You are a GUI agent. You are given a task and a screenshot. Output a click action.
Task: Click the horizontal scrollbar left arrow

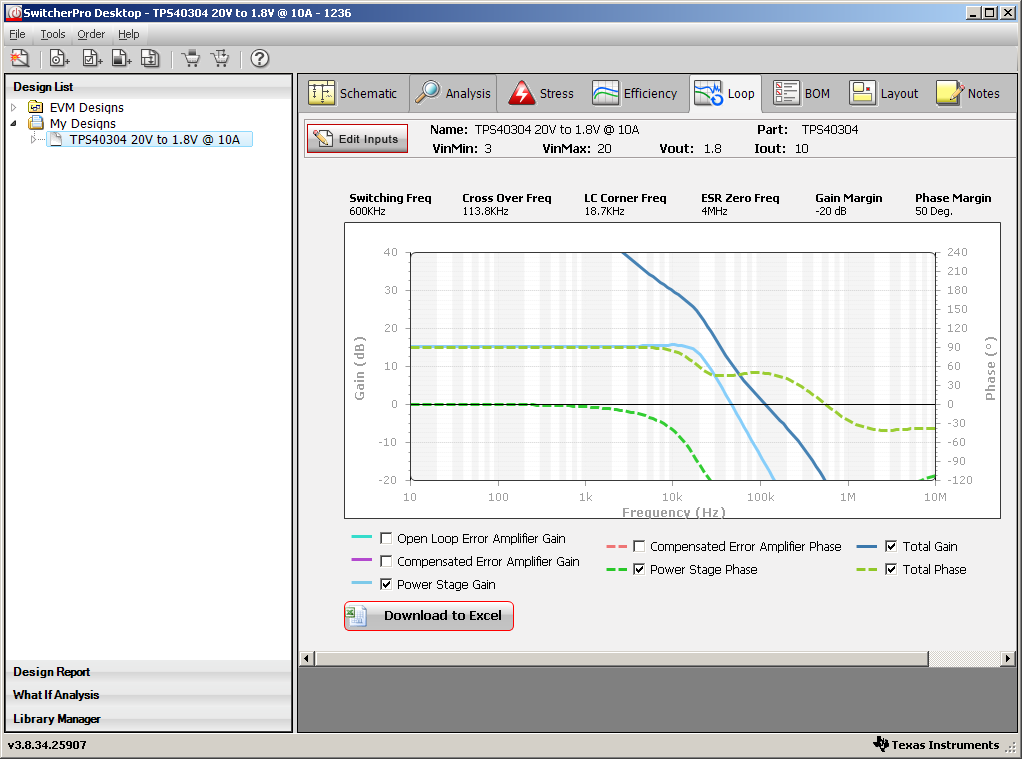coord(306,659)
